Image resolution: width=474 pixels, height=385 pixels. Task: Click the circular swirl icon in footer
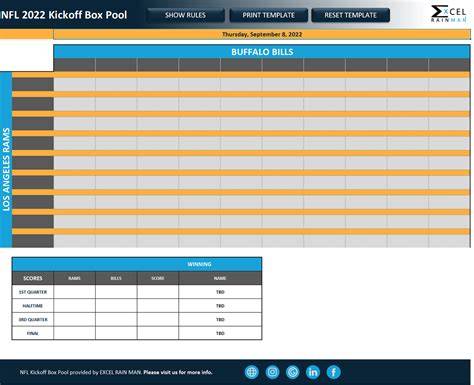pyautogui.click(x=292, y=372)
